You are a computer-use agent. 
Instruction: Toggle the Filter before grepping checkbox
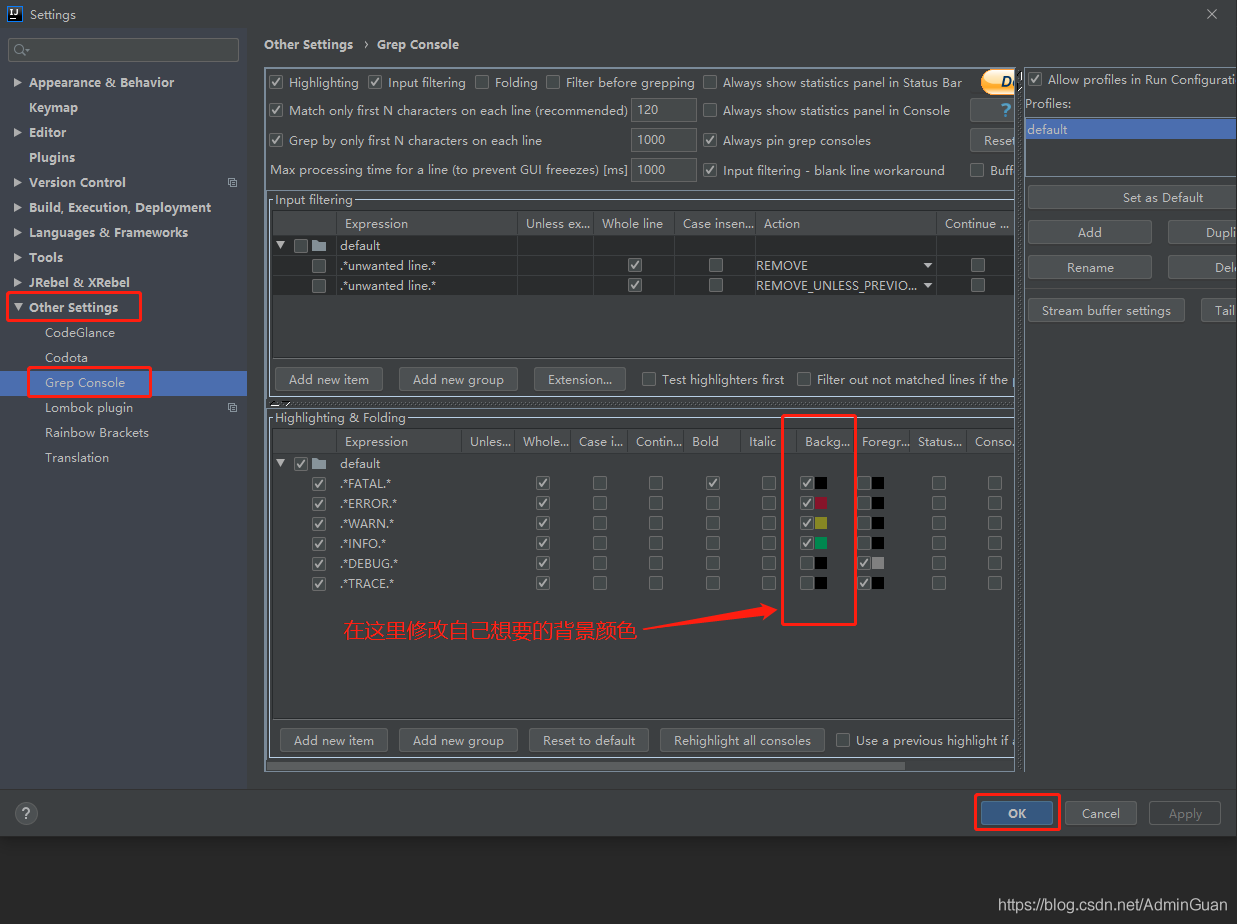pyautogui.click(x=553, y=82)
